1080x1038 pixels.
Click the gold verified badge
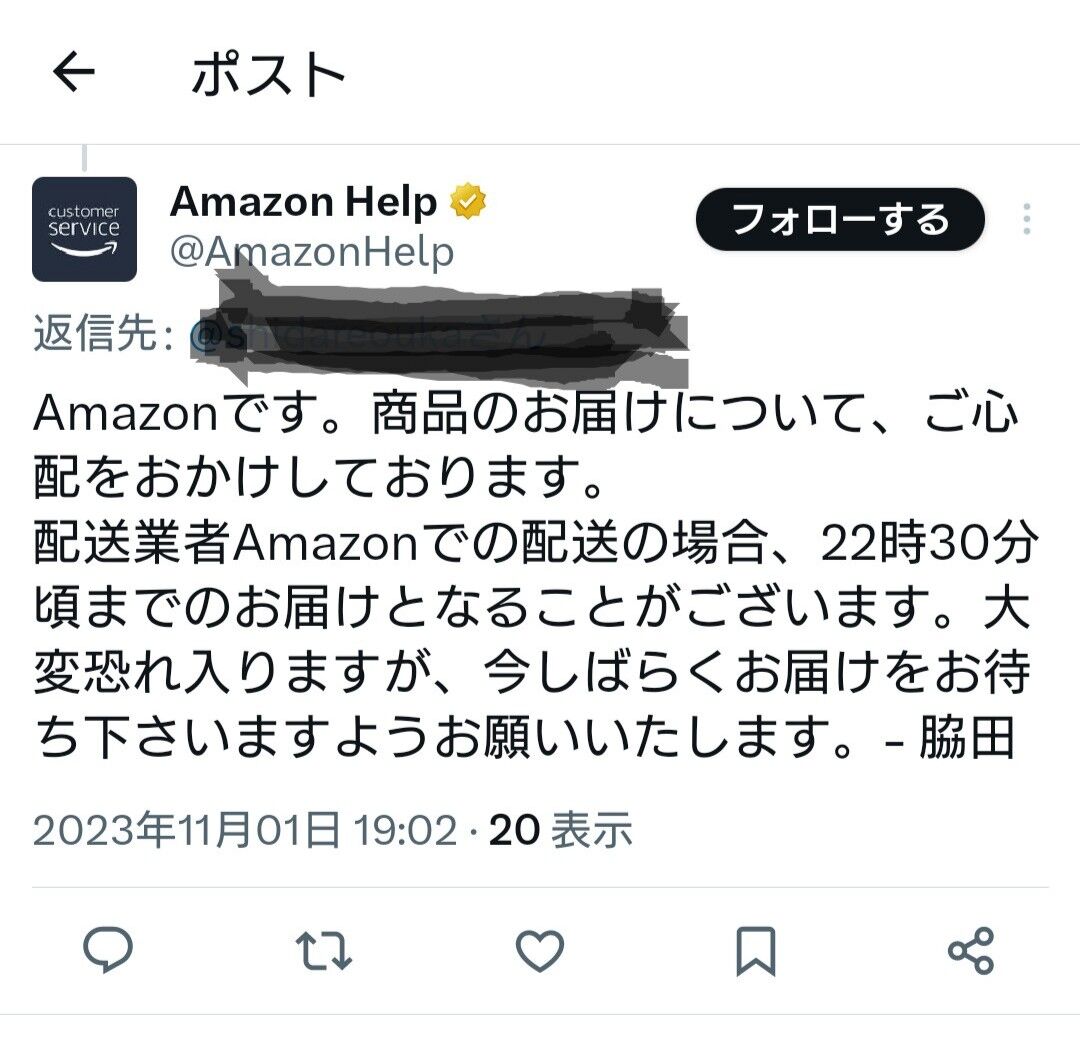tap(468, 201)
